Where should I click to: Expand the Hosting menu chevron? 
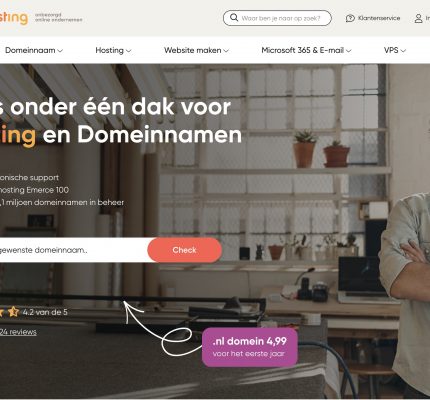click(128, 51)
